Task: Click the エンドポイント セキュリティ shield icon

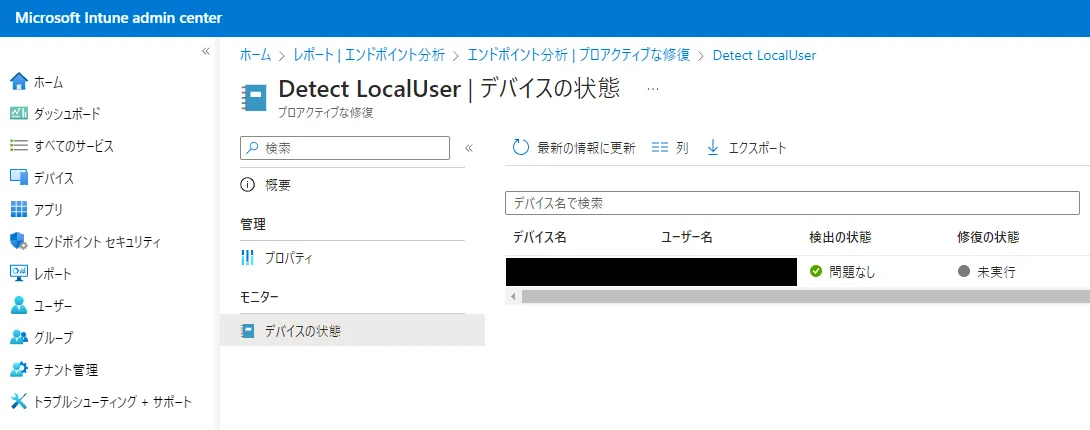Action: [19, 242]
